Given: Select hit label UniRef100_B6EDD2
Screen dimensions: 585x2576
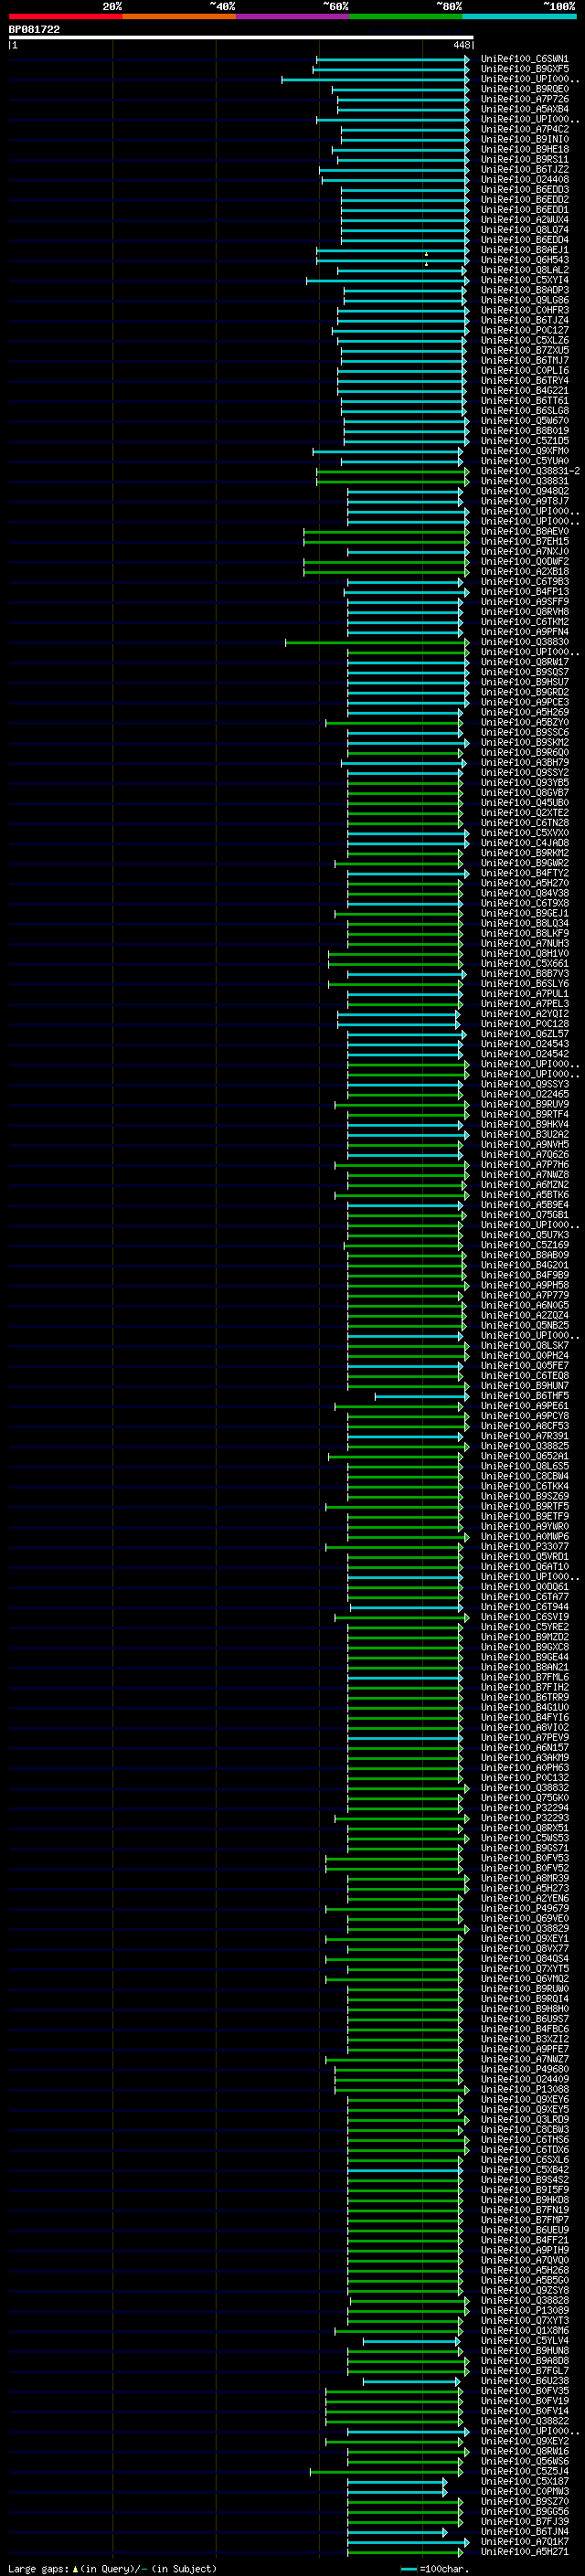Looking at the screenshot, I should (524, 200).
